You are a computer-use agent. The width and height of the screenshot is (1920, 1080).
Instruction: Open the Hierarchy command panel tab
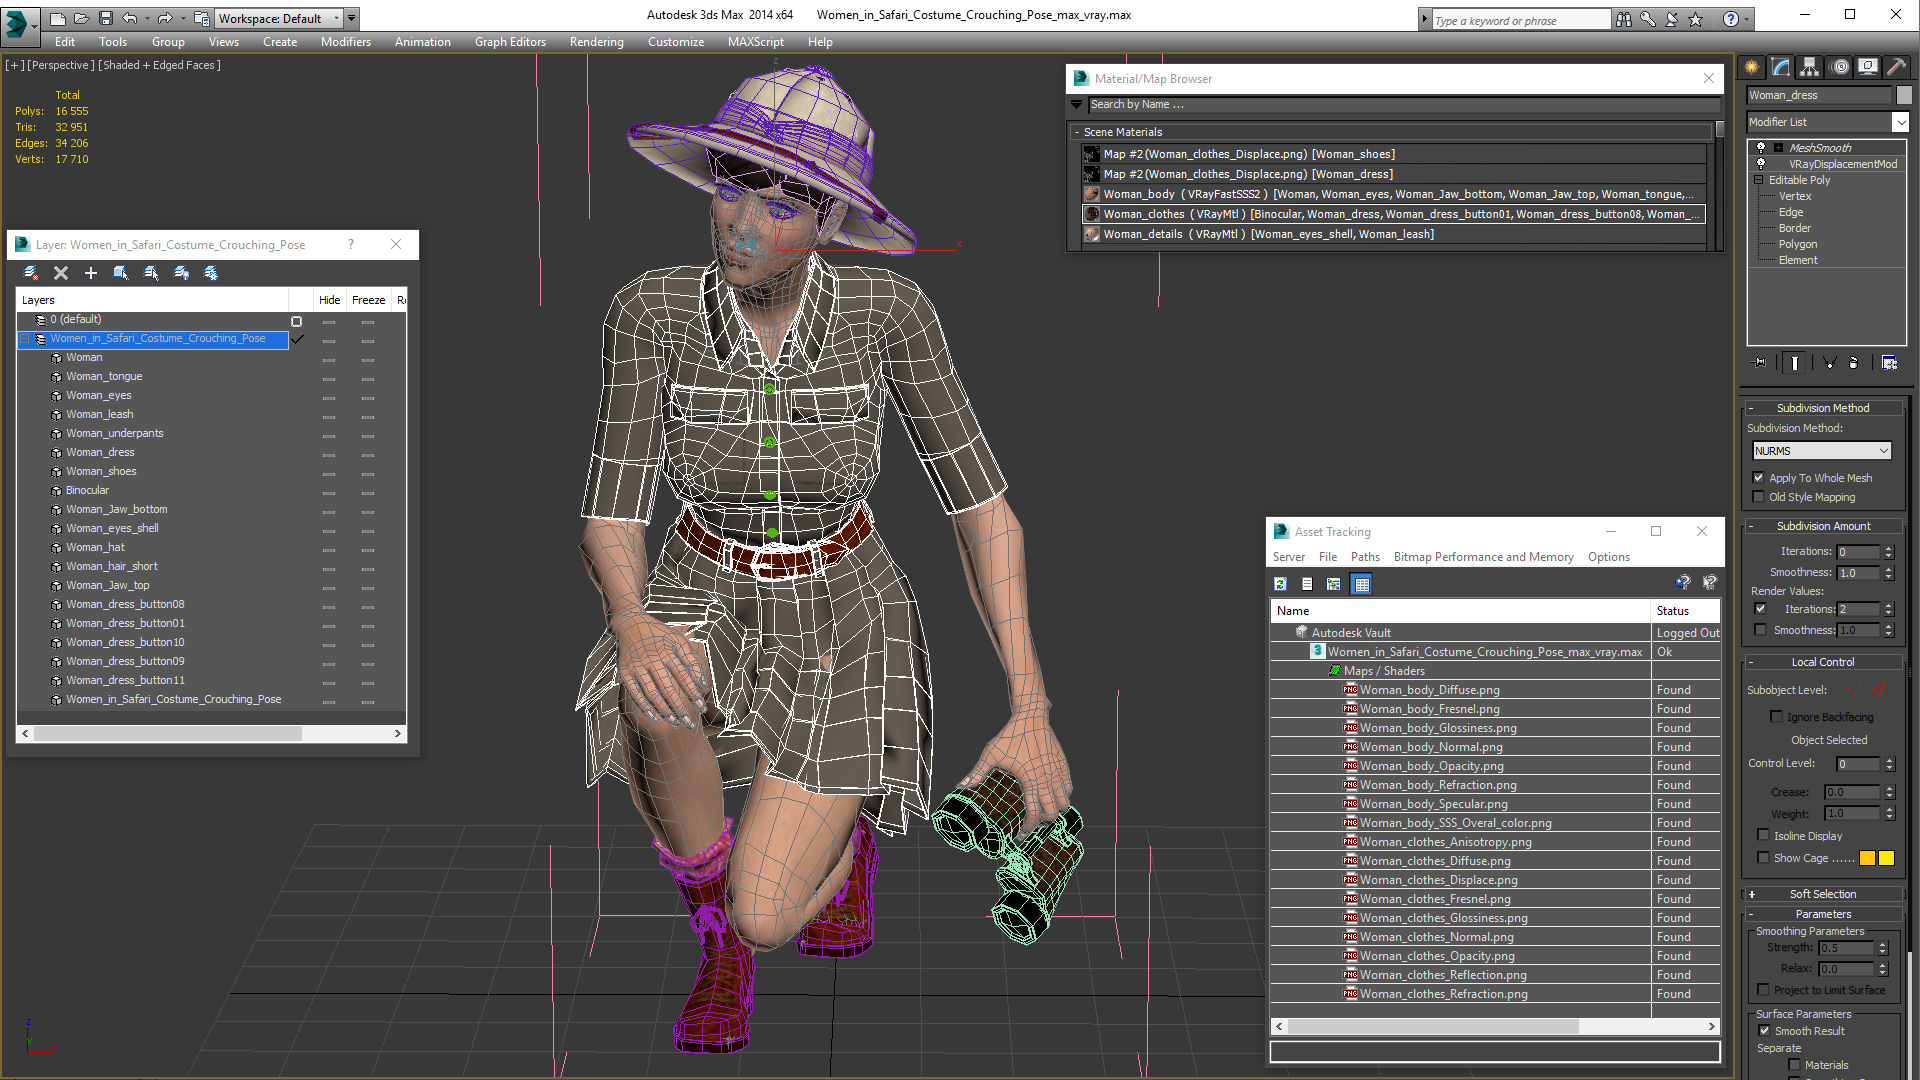(1809, 67)
